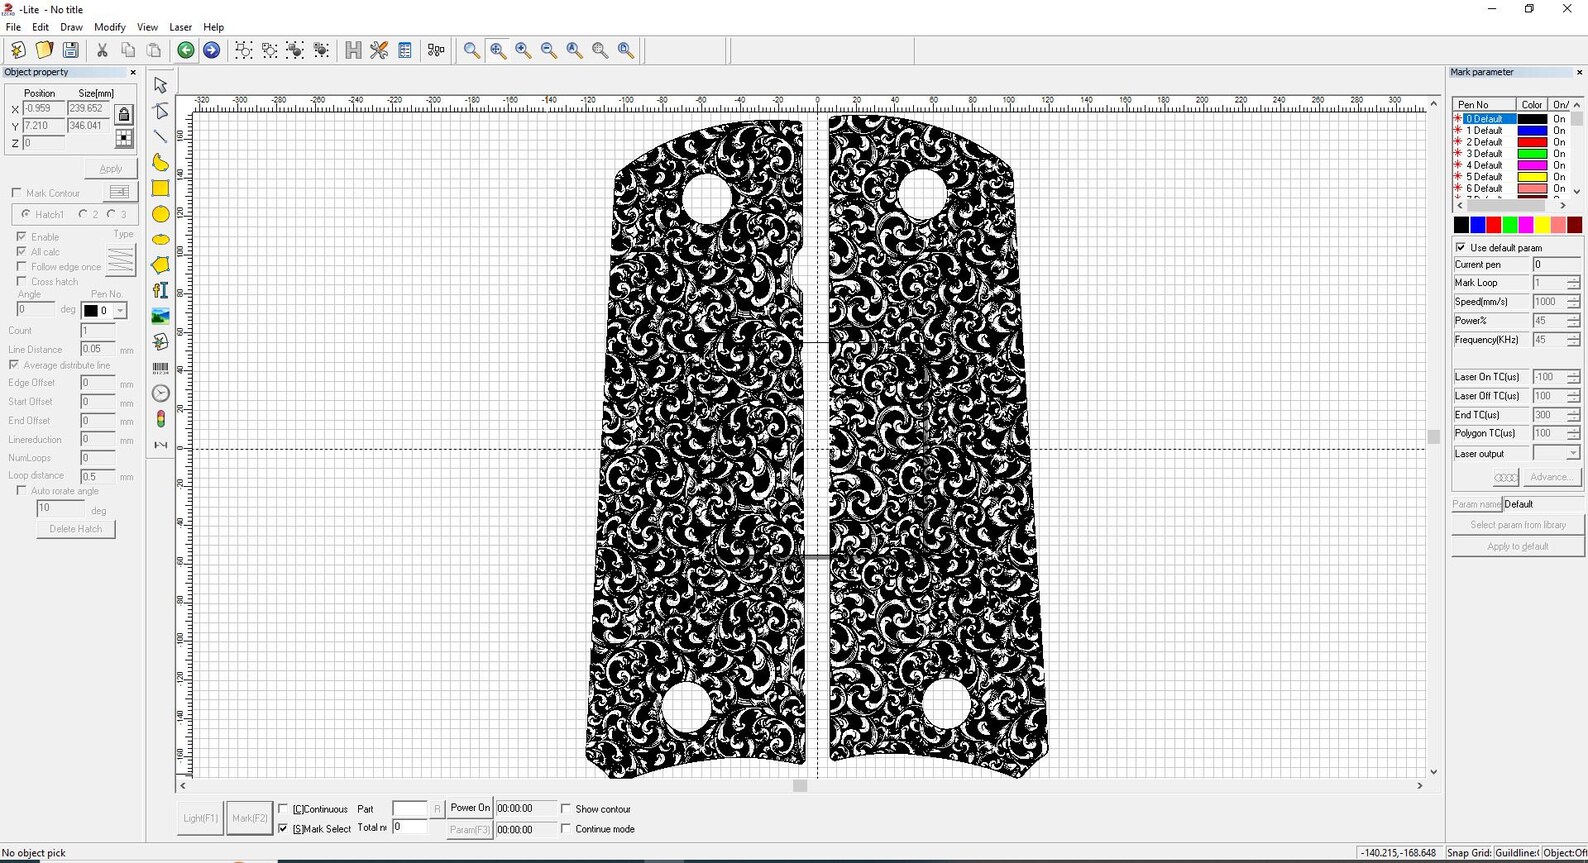The height and width of the screenshot is (863, 1588).
Task: Open the Laser output dropdown
Action: [1572, 454]
